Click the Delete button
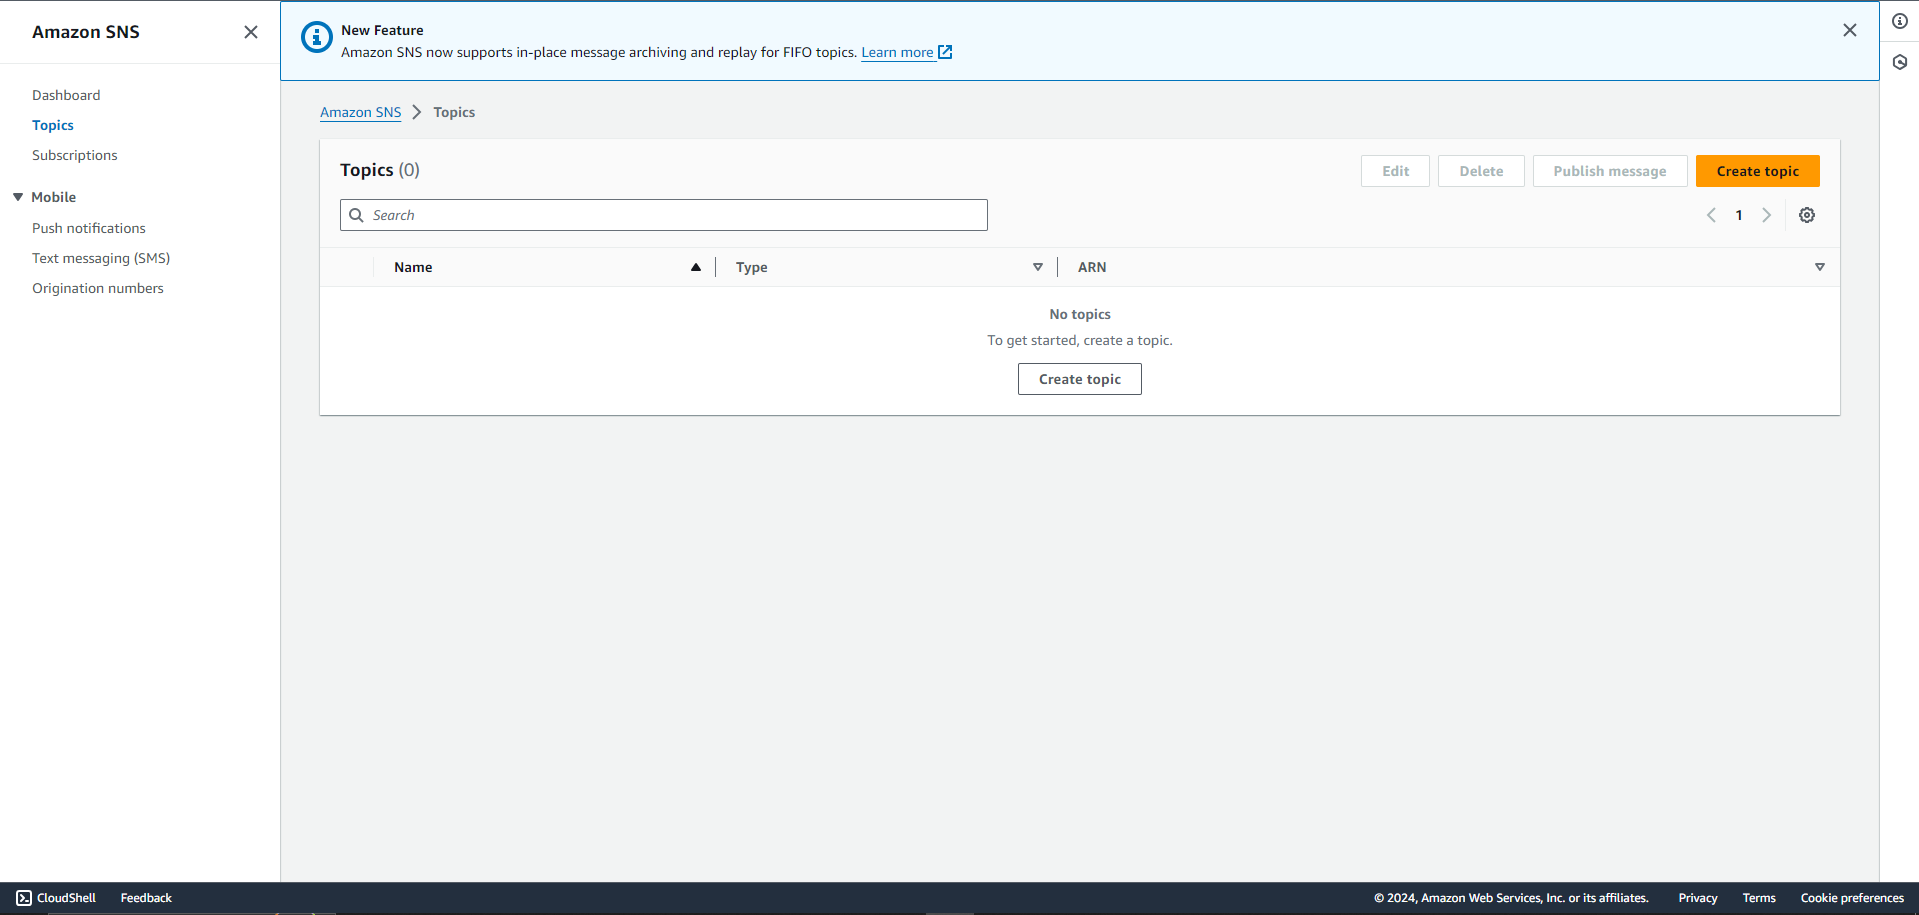The image size is (1919, 915). click(x=1481, y=171)
